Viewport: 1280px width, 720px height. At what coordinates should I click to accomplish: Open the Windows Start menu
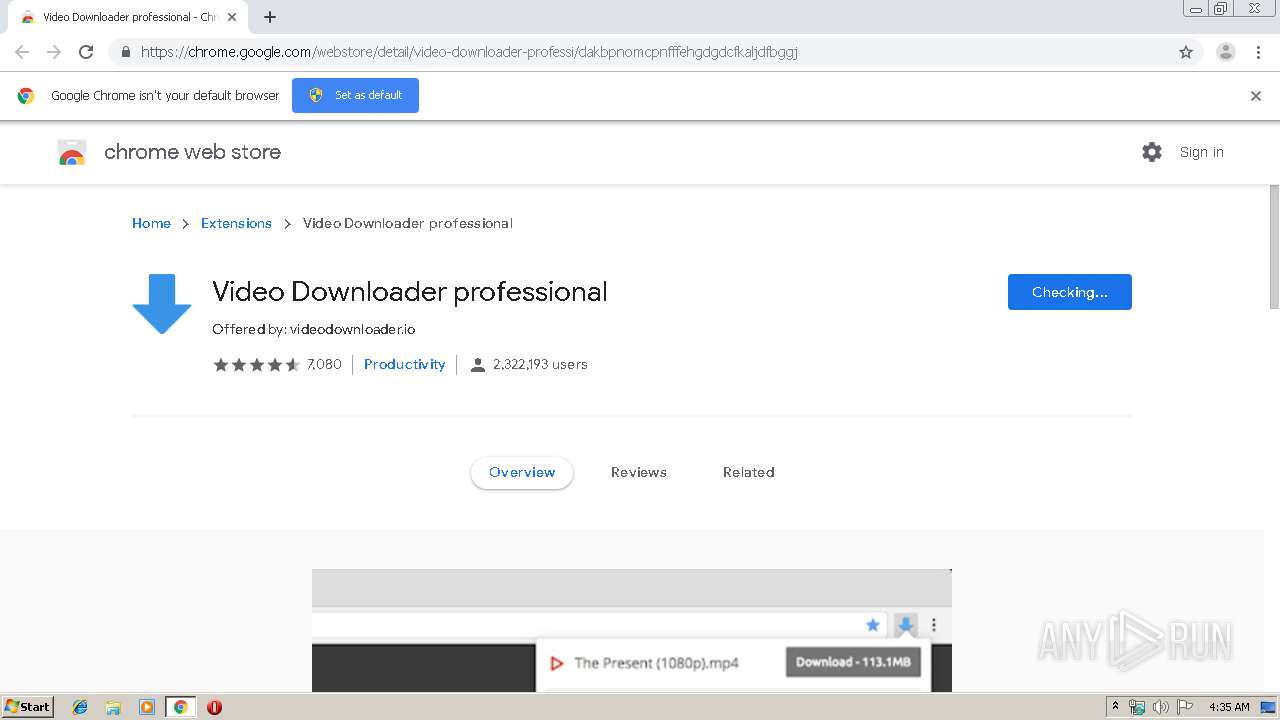click(x=27, y=707)
